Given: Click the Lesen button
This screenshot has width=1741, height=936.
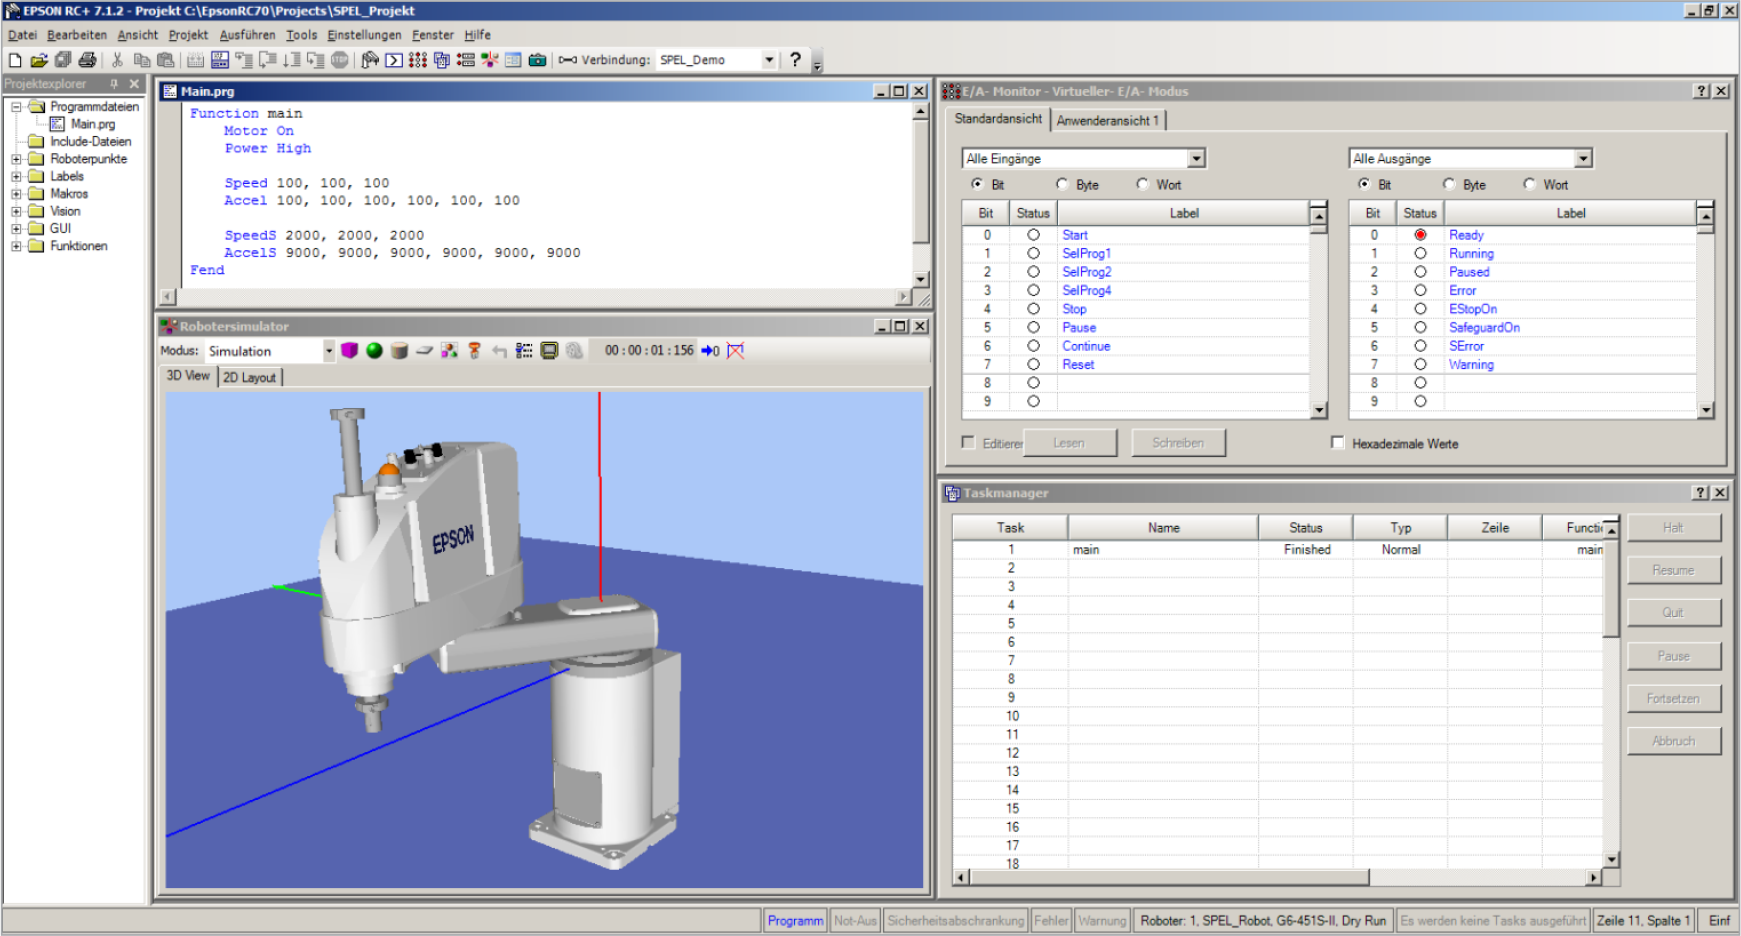Looking at the screenshot, I should click(x=1069, y=443).
